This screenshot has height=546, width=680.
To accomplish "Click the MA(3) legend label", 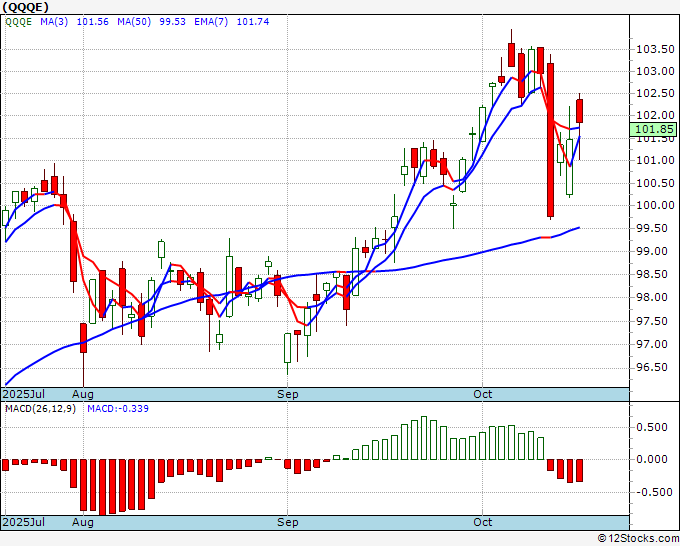I will [x=54, y=22].
